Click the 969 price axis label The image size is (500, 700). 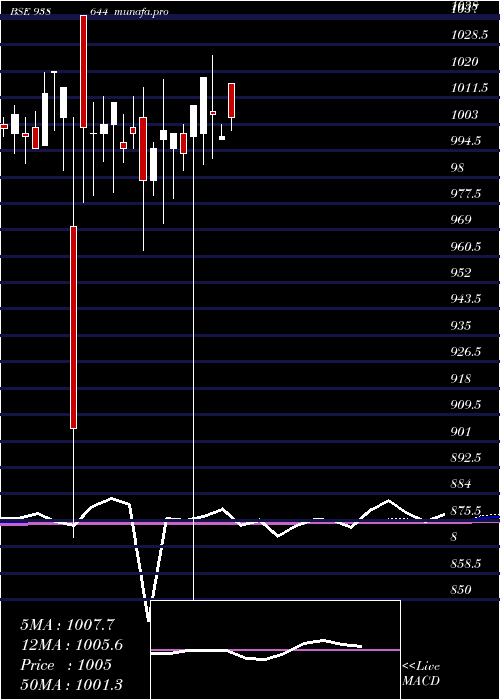pos(461,220)
